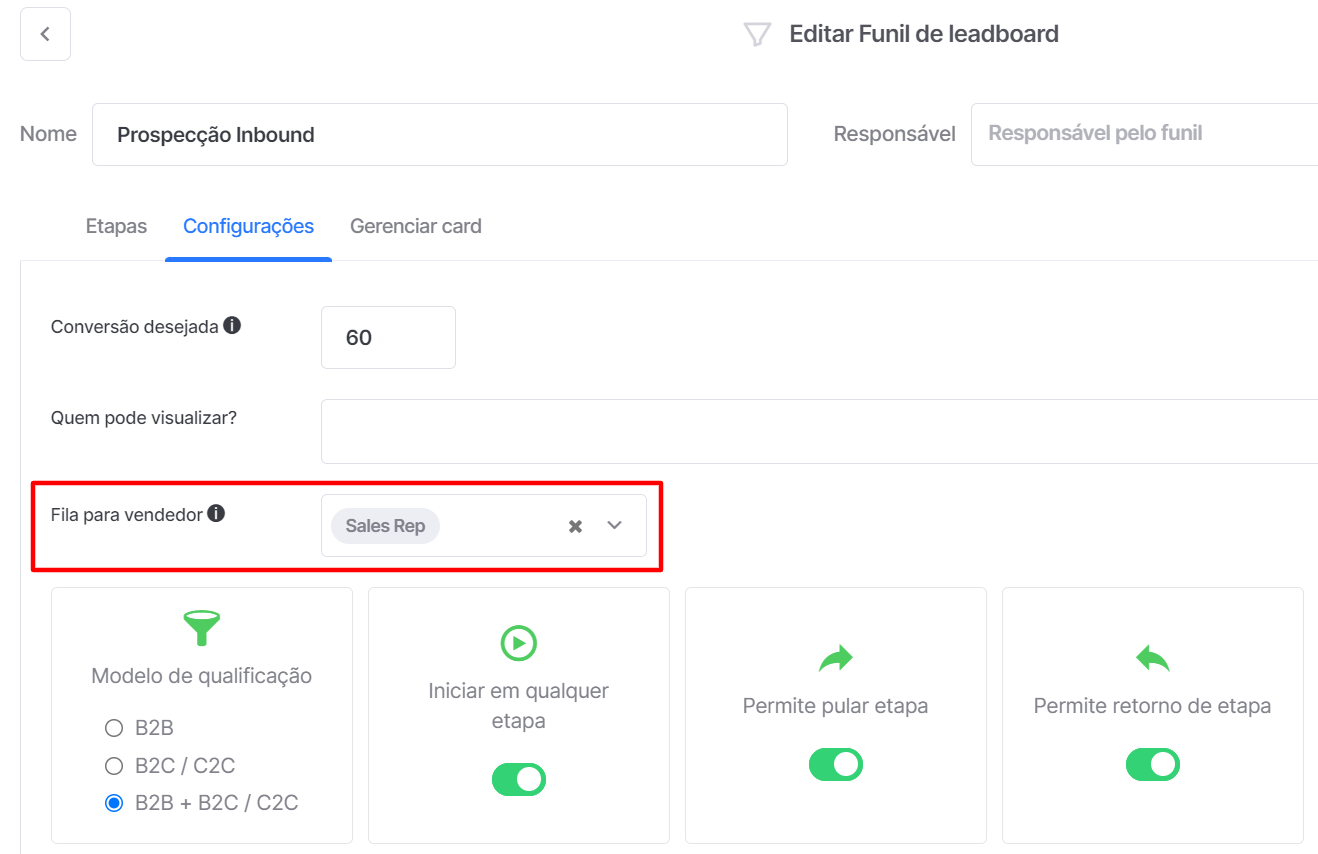Image resolution: width=1318 pixels, height=854 pixels.
Task: Disable the Permite pular etapa switch
Action: pos(836,764)
